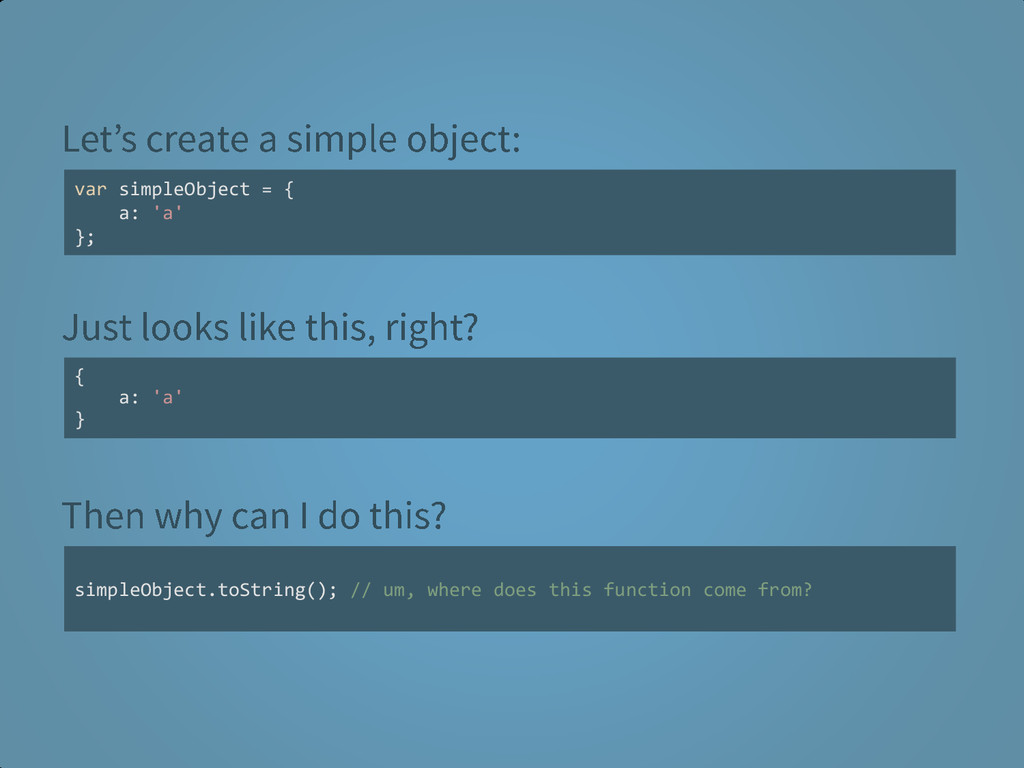Click the closing brace in second code block
The height and width of the screenshot is (768, 1024).
pos(80,419)
